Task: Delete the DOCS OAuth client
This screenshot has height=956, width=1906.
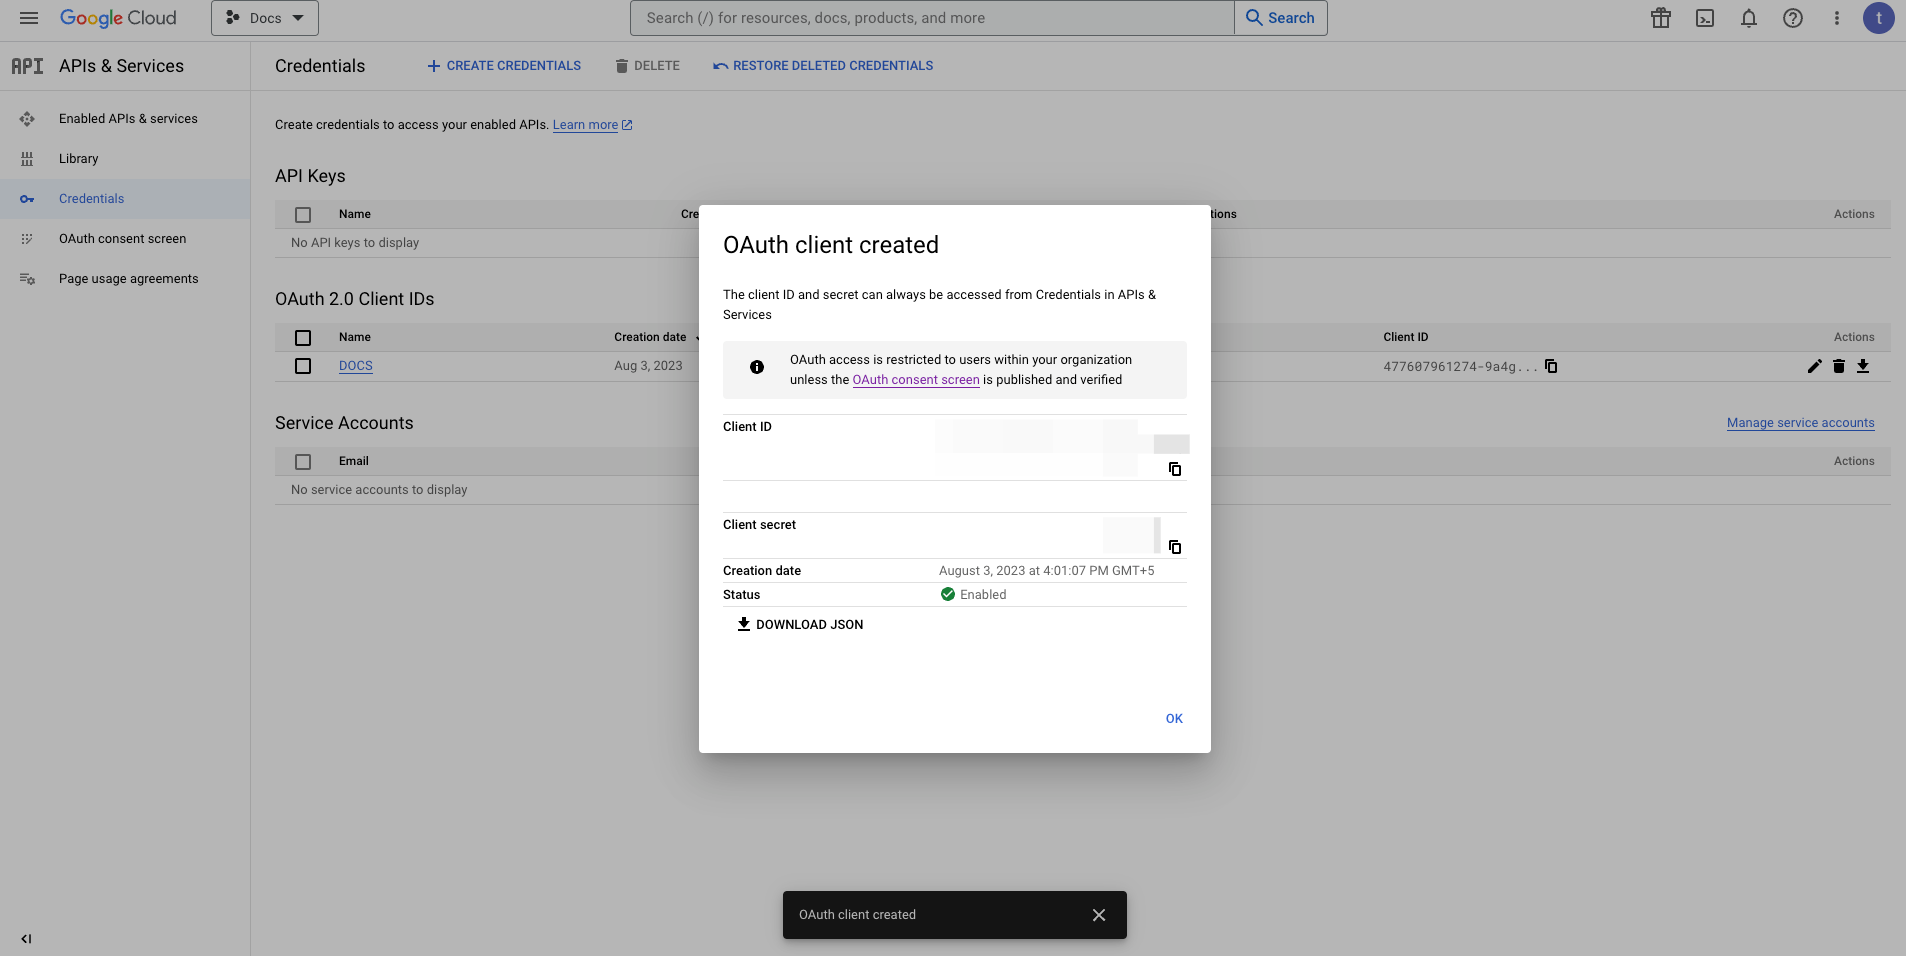Action: coord(1839,366)
